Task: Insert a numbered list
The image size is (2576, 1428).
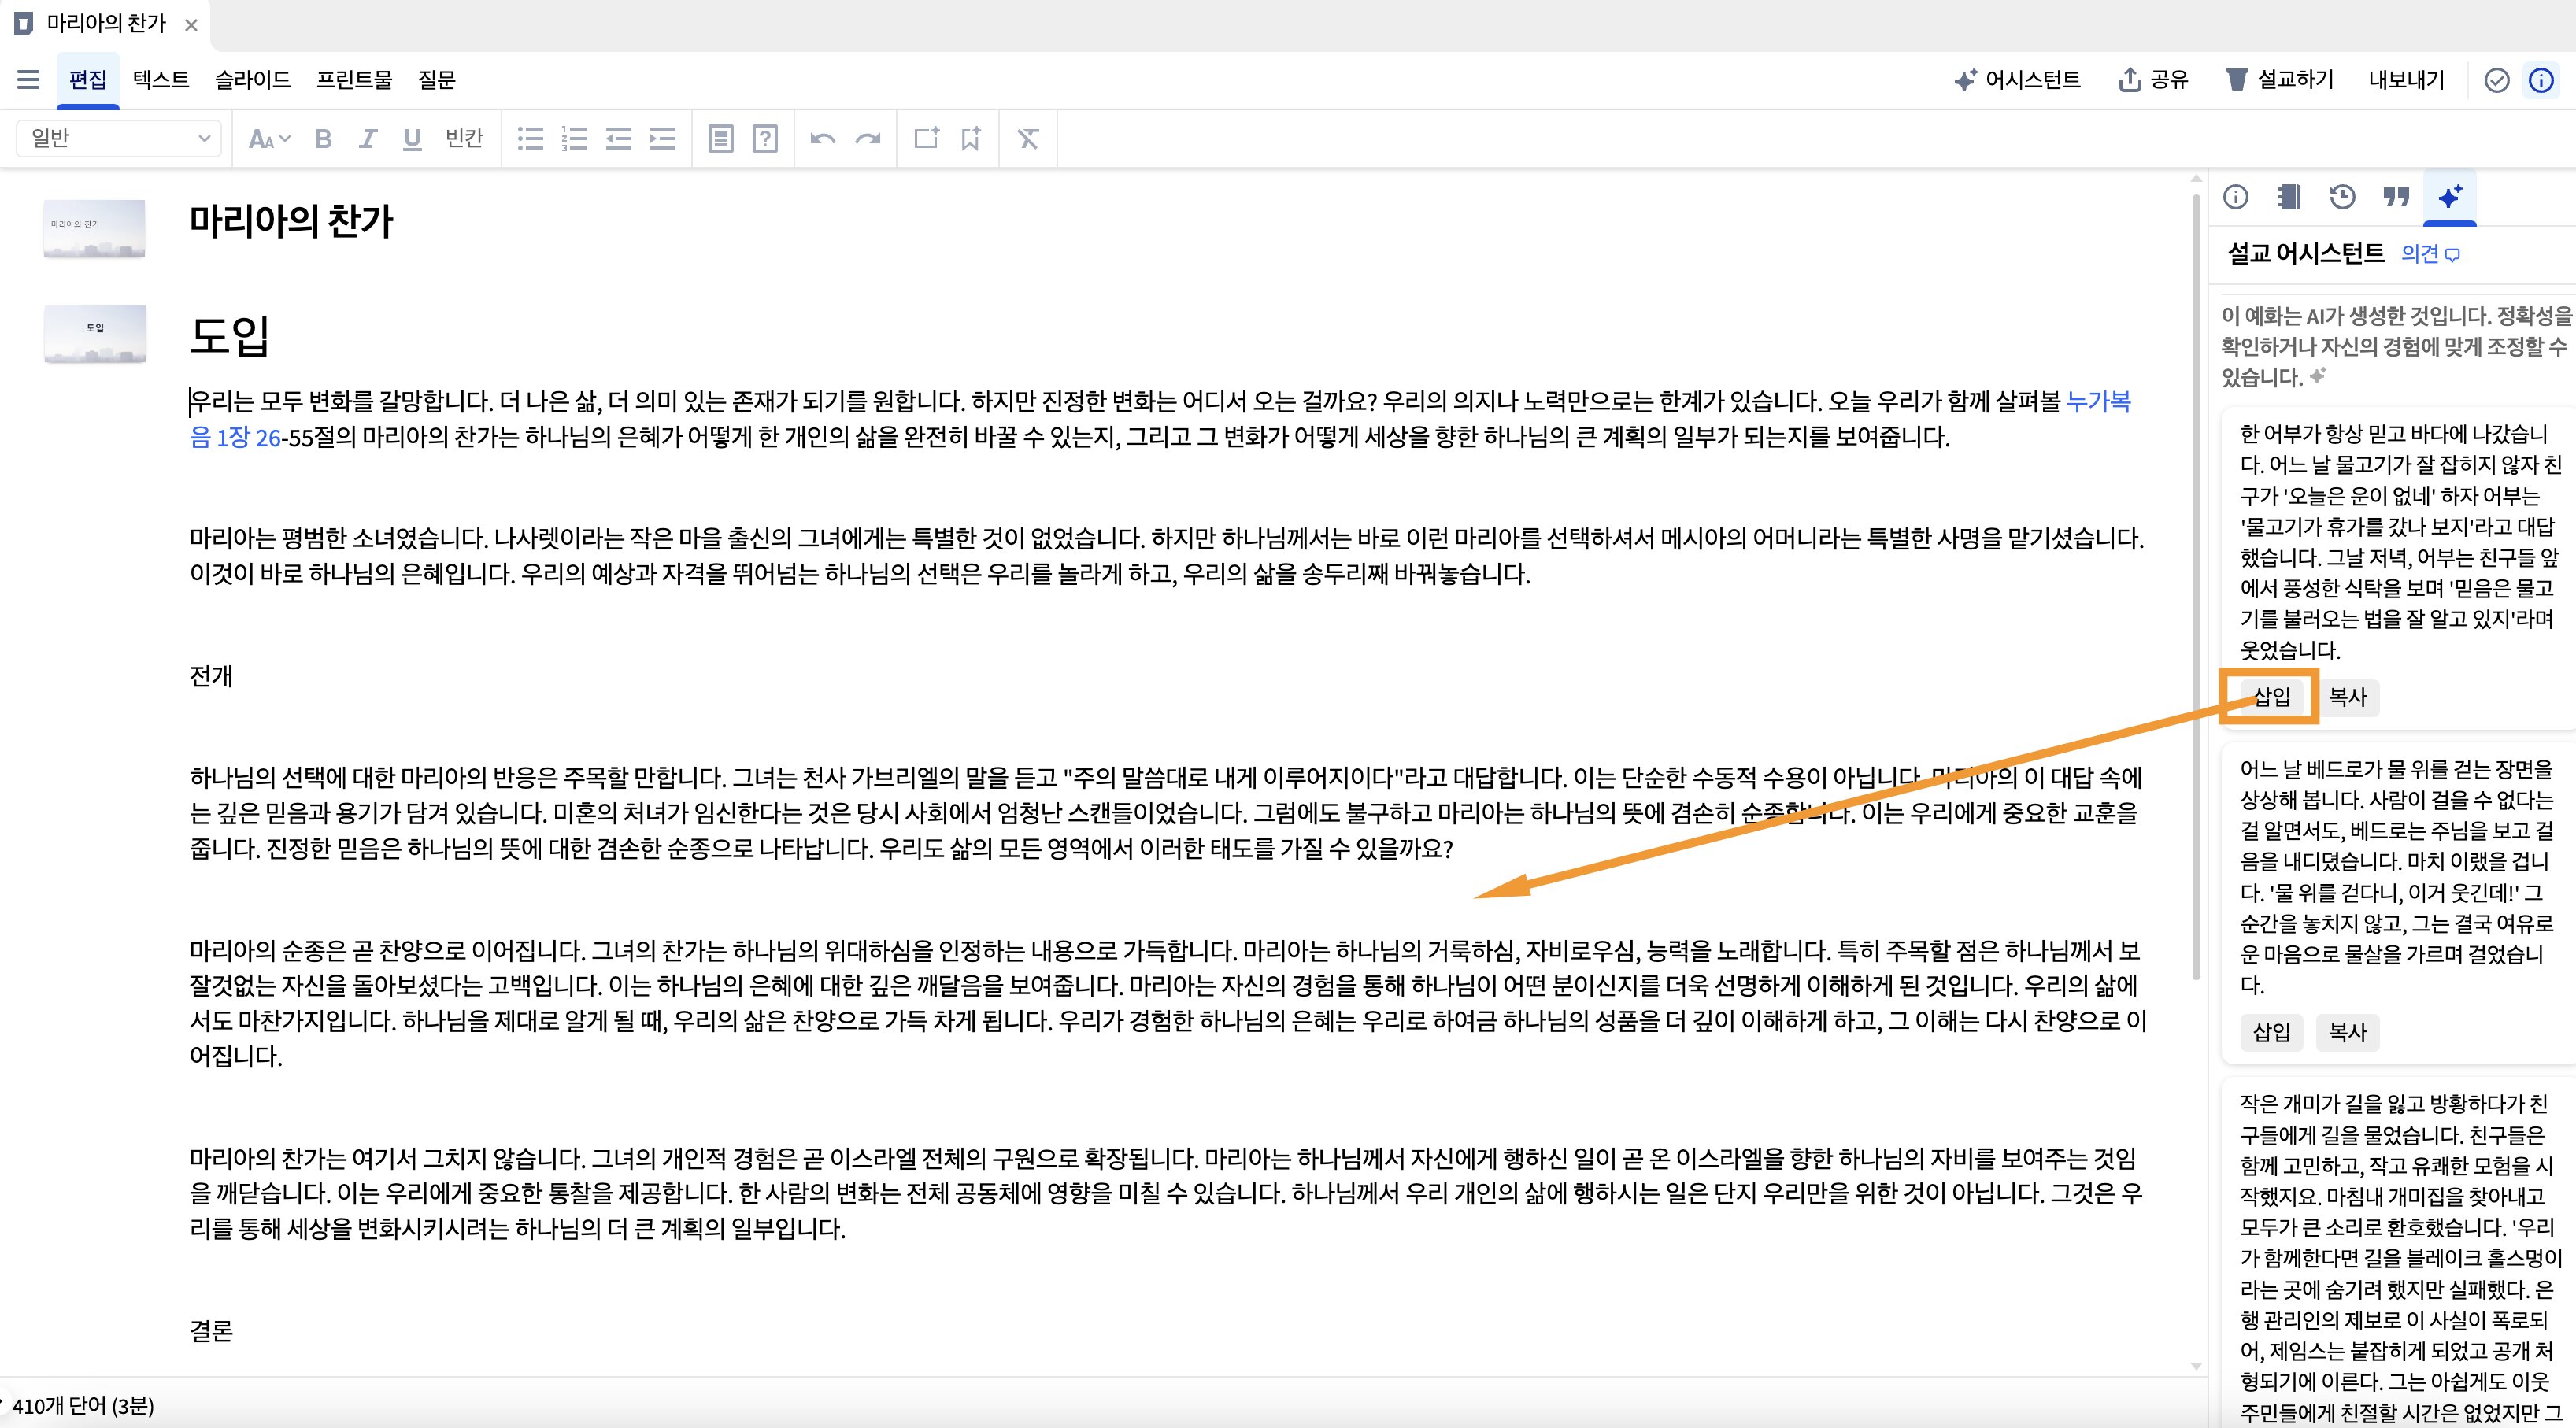Action: pos(575,138)
